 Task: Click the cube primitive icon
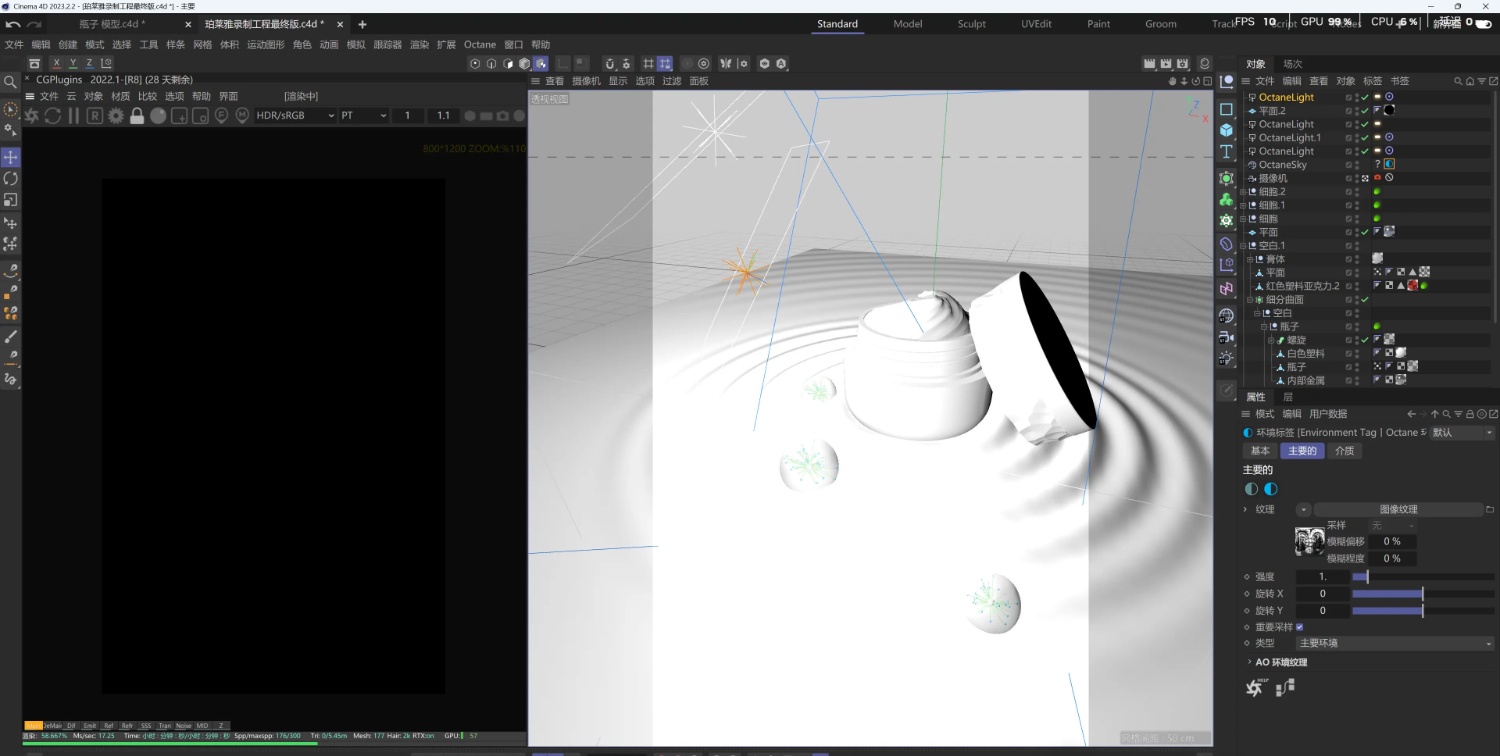click(1226, 130)
